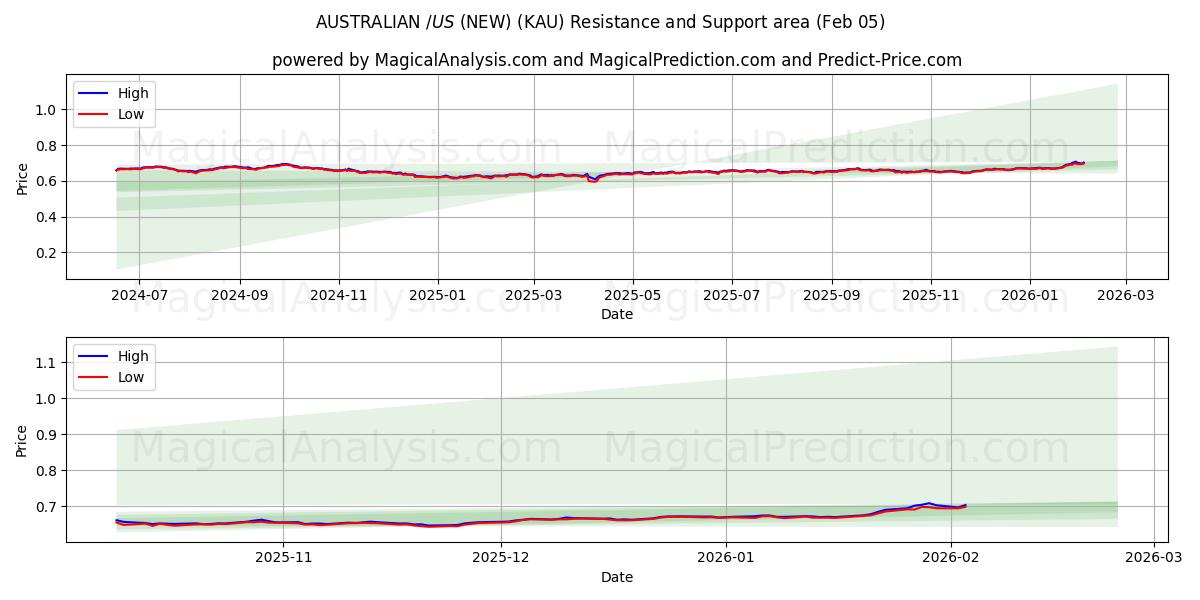Select the dip in the blue High line near 2025-04
This screenshot has height=600, width=1200.
pyautogui.click(x=592, y=180)
